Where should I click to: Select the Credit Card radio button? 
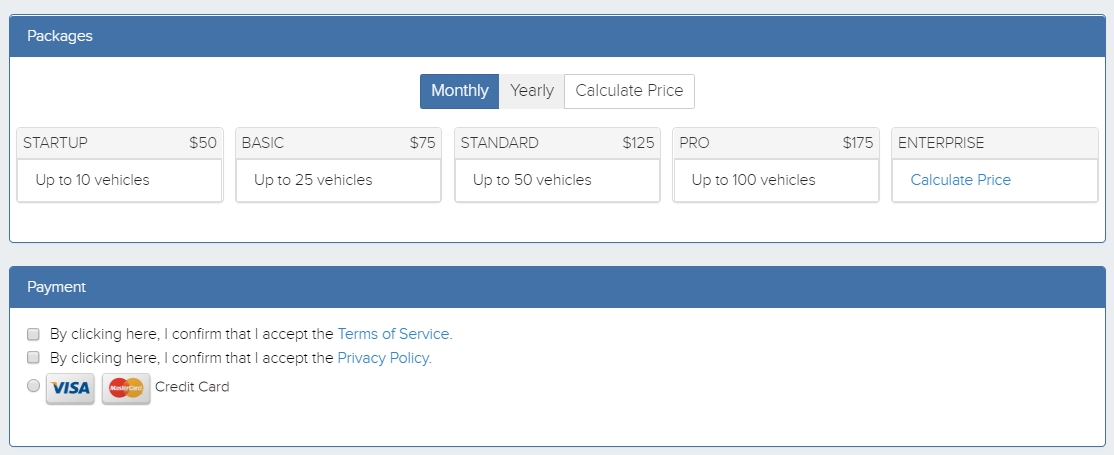pos(33,386)
